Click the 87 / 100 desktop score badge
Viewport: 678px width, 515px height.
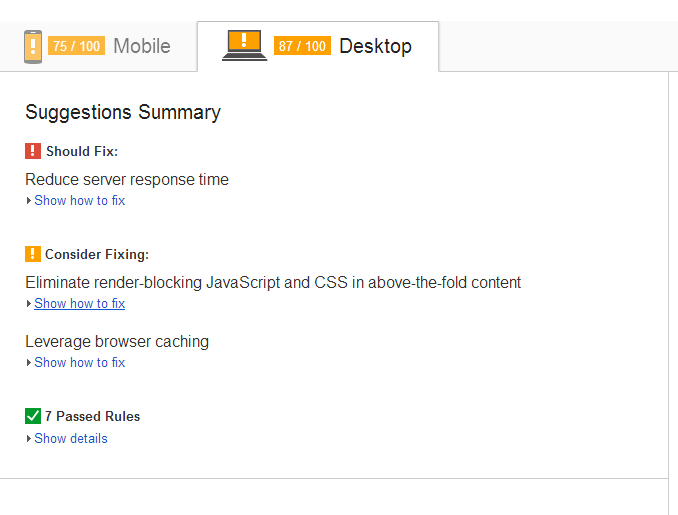pyautogui.click(x=302, y=46)
